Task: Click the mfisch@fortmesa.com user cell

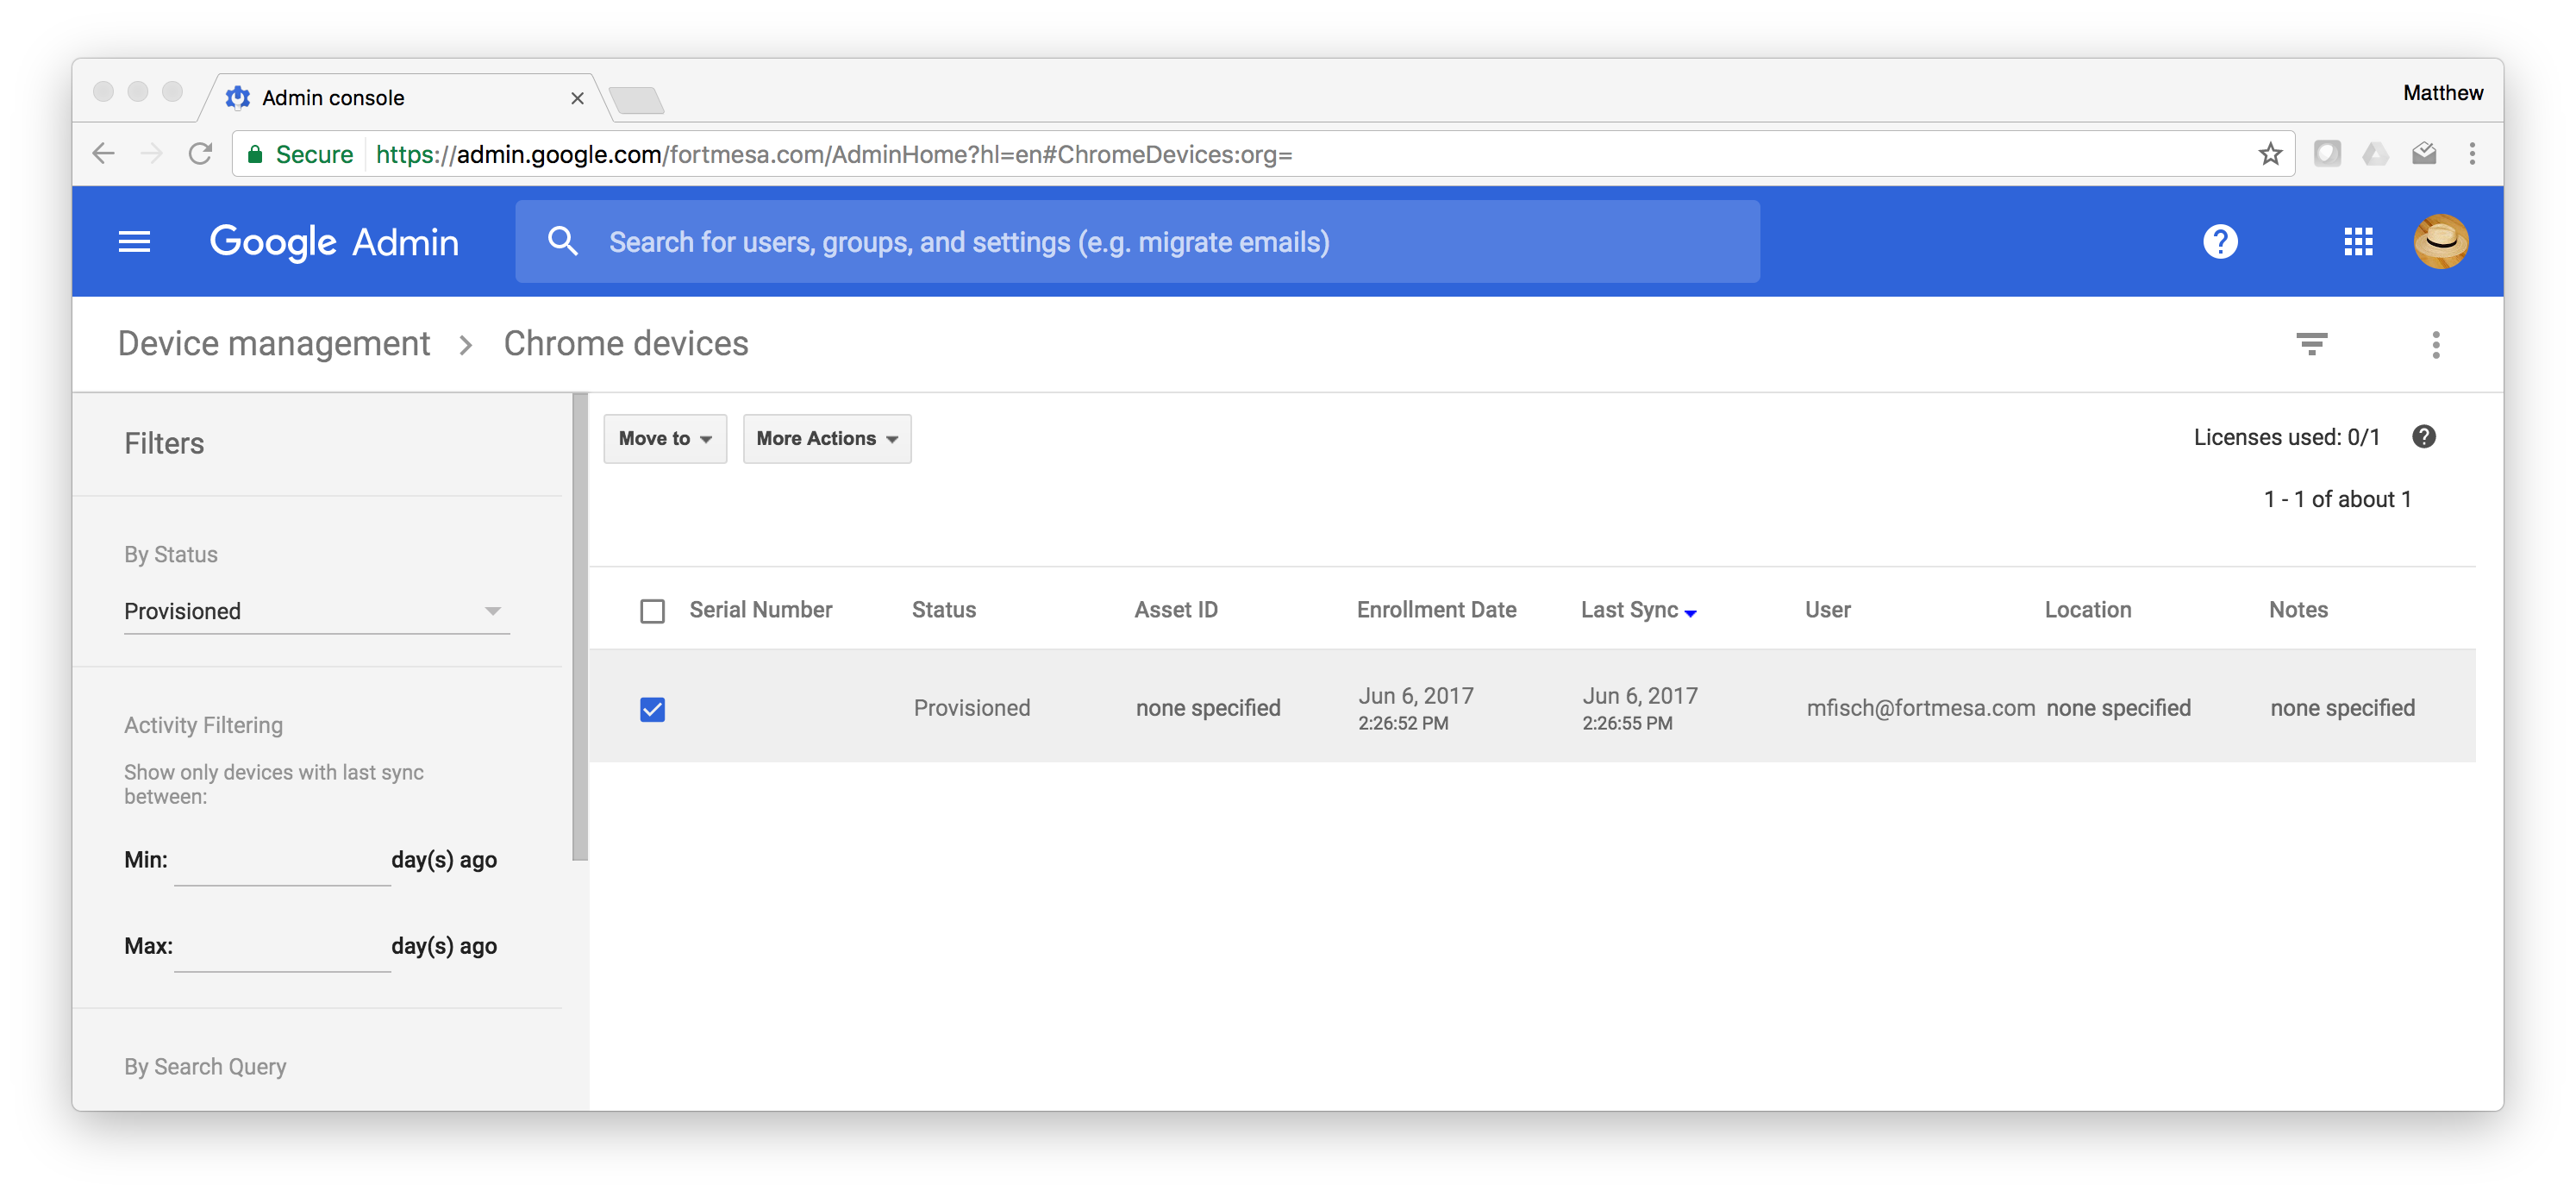Action: coord(1920,708)
